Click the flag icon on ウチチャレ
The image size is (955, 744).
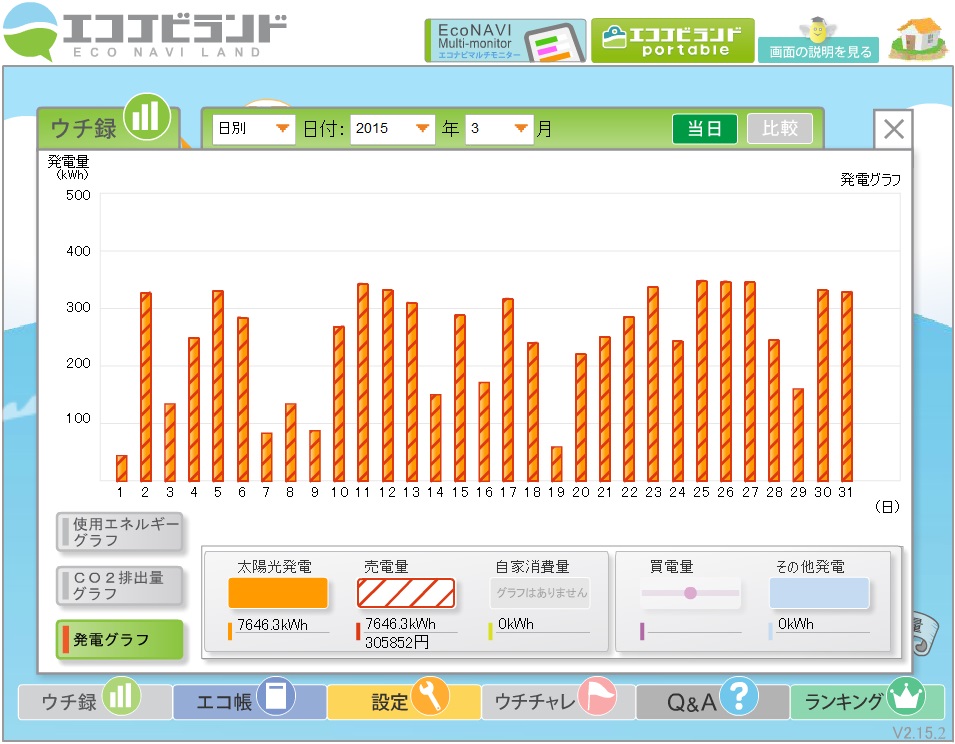pos(597,696)
